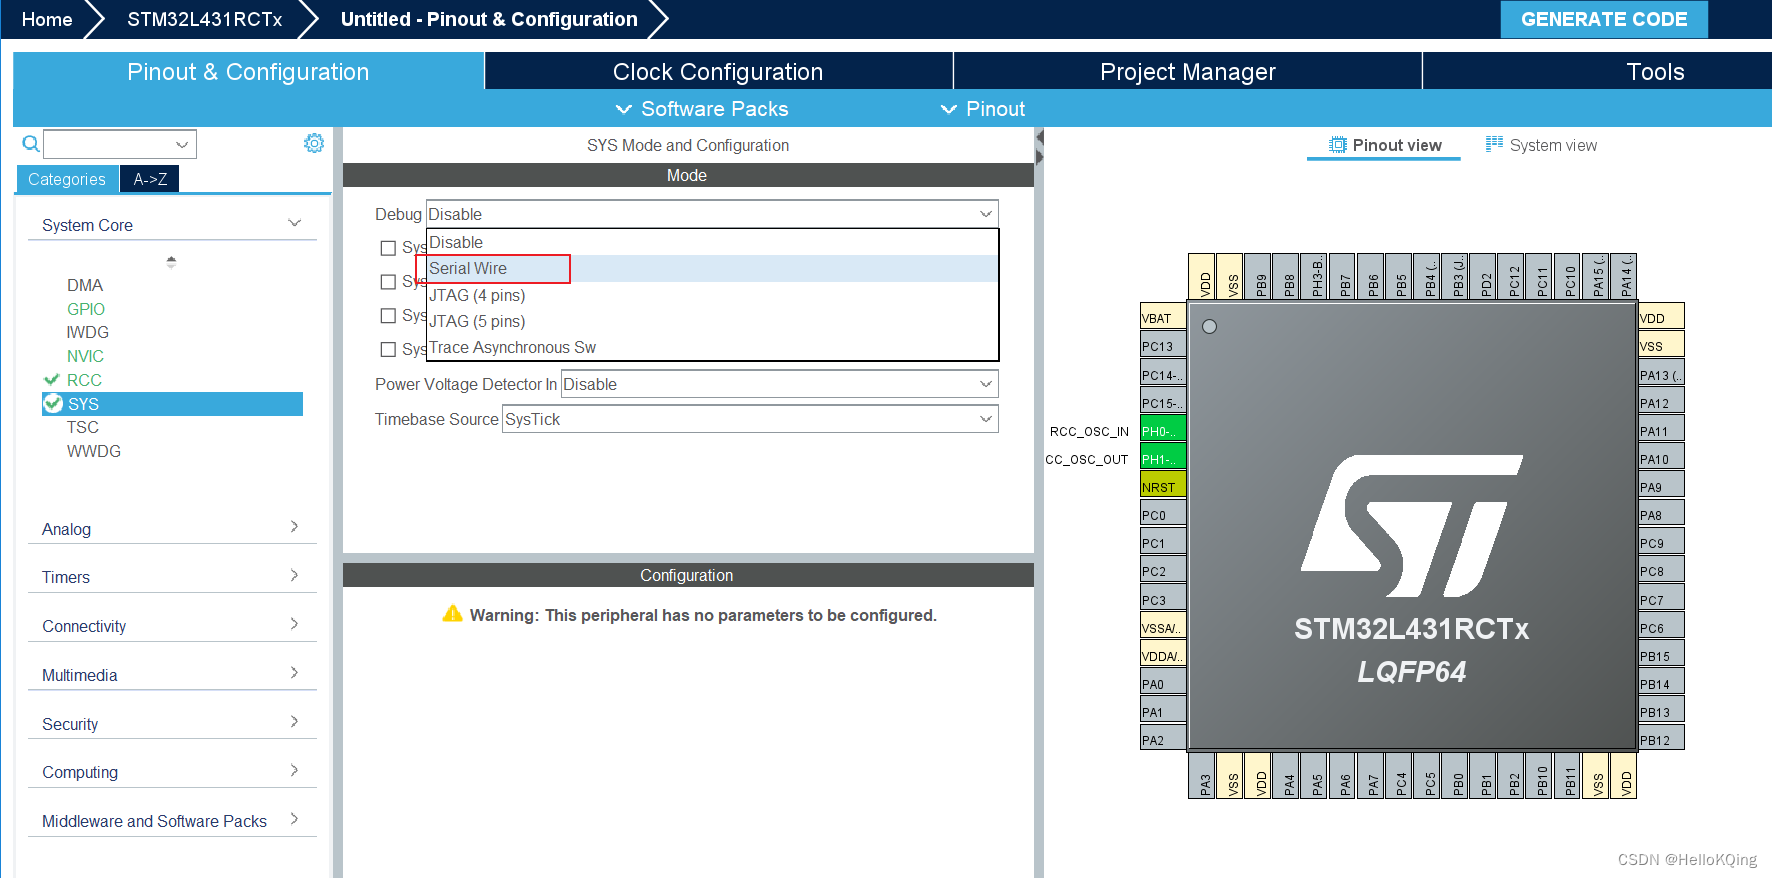Open the Power Voltage Detector In dropdown

coord(779,384)
